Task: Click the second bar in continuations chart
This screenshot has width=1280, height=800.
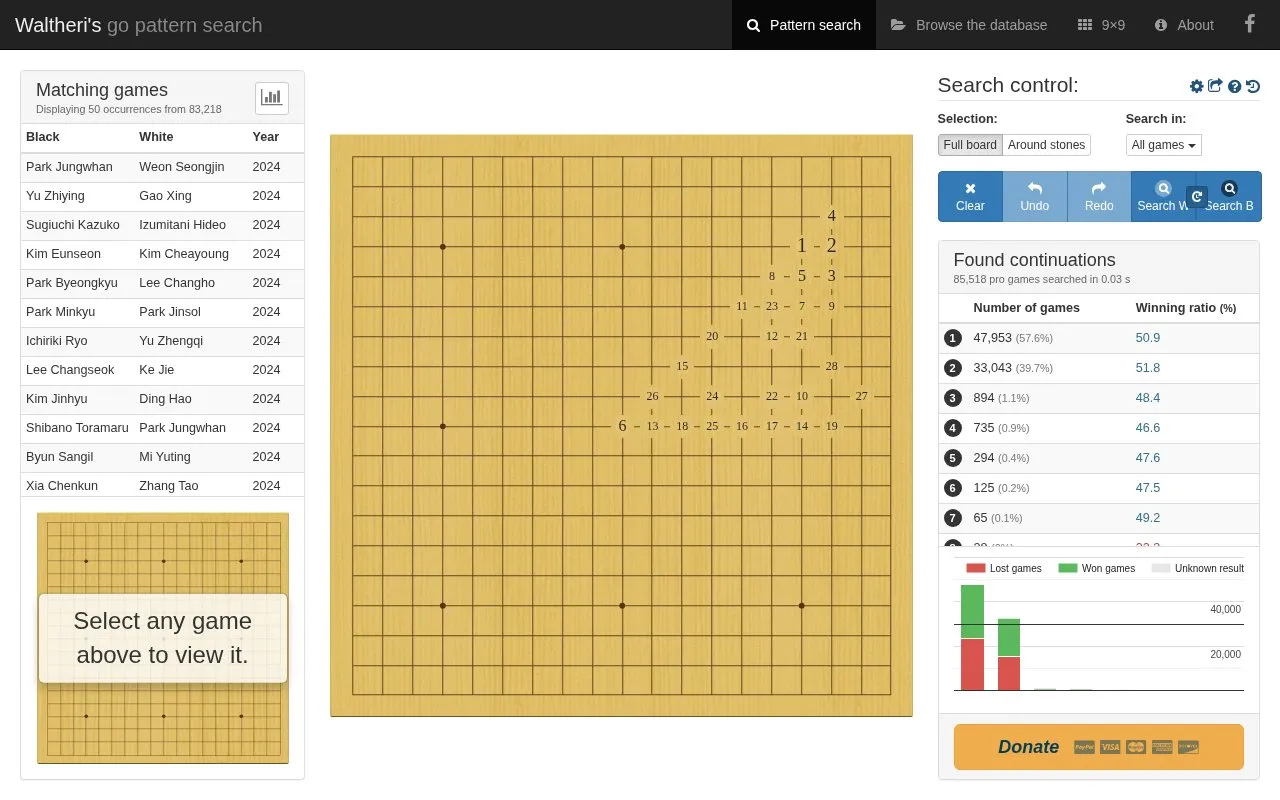Action: coord(1009,654)
